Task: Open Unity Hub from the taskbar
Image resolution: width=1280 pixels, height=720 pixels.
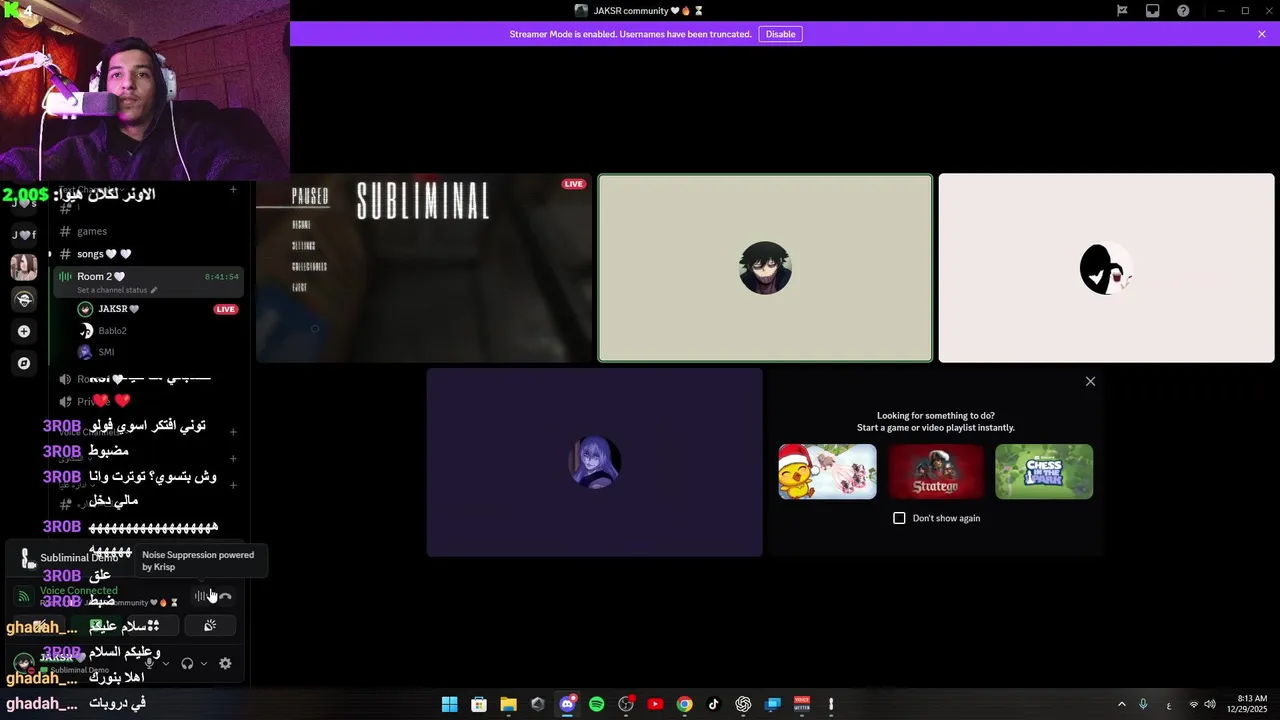Action: tap(538, 704)
